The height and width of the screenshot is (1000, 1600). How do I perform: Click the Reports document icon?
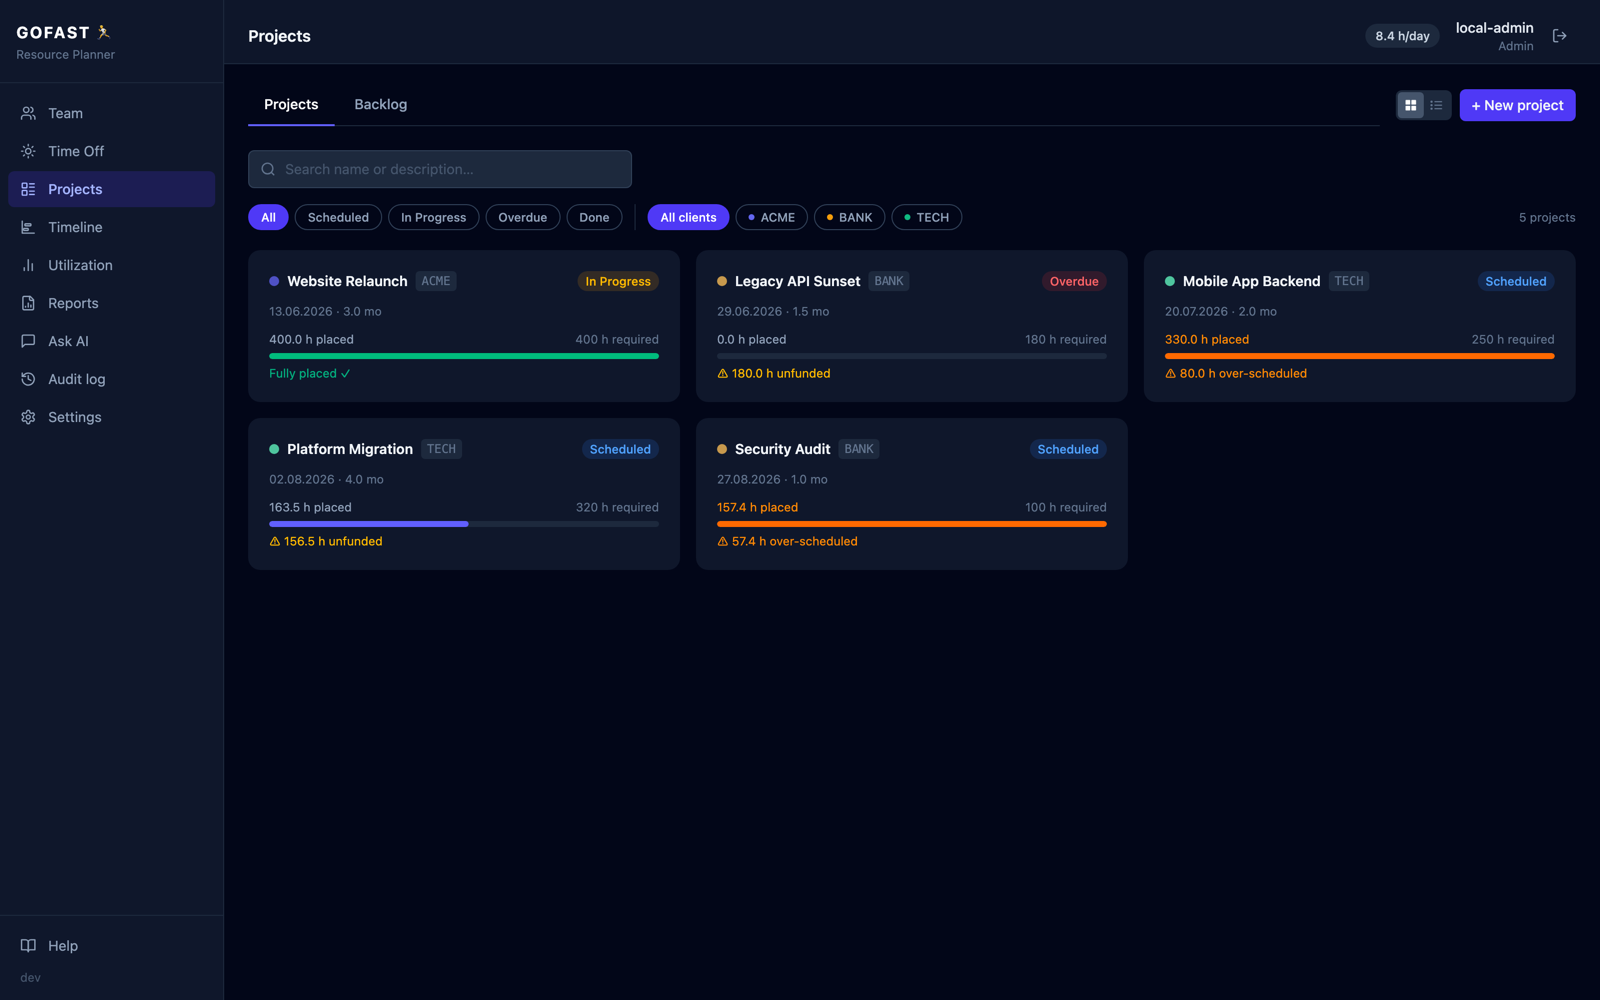pyautogui.click(x=28, y=303)
